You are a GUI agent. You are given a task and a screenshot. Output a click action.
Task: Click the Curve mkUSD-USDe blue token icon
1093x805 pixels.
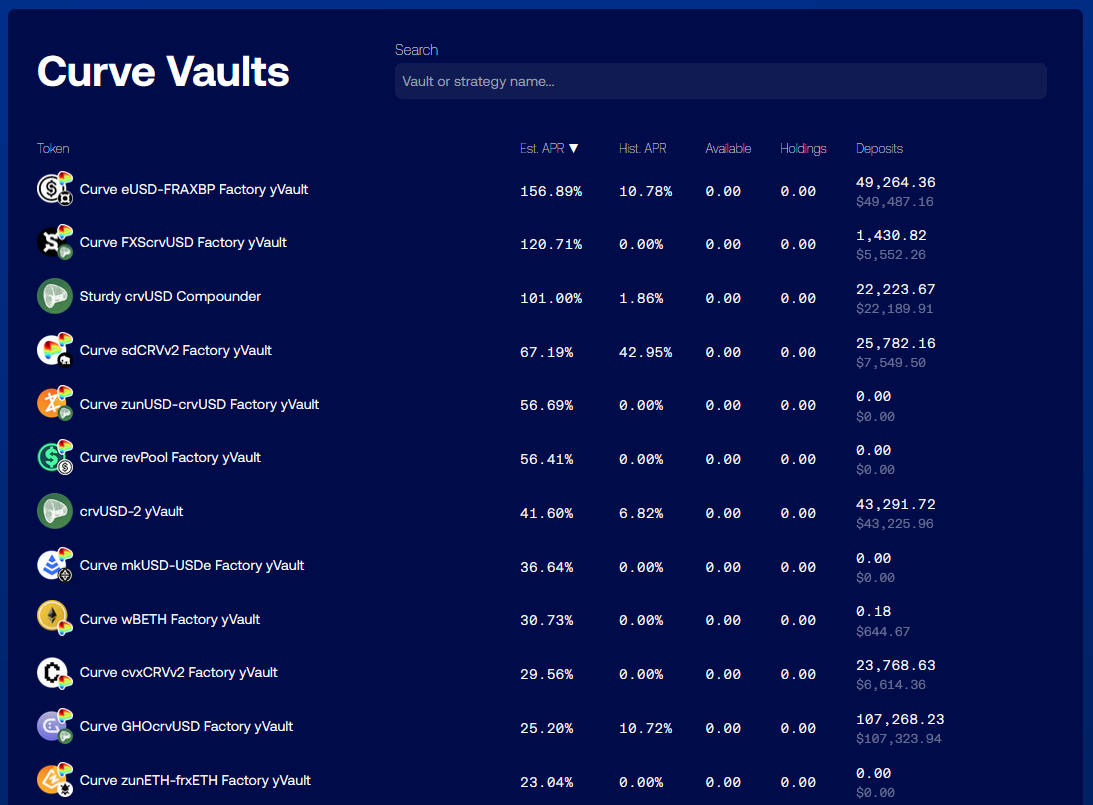(54, 565)
